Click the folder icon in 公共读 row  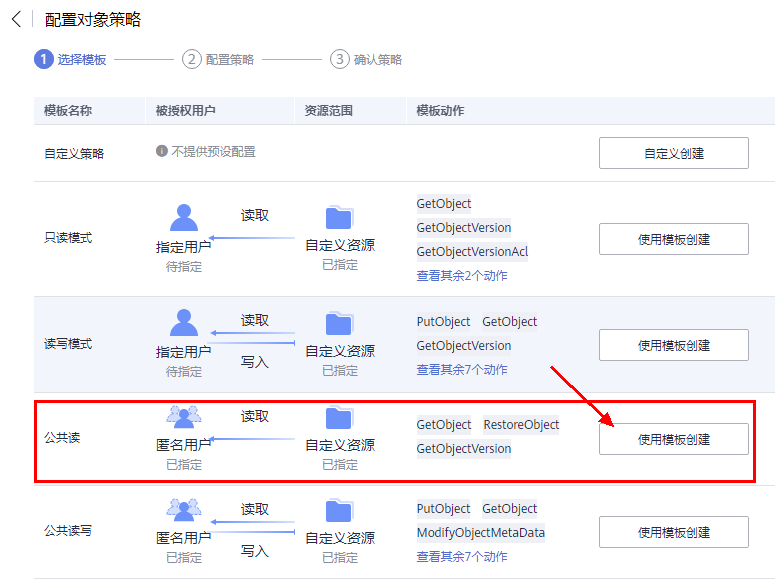click(340, 417)
